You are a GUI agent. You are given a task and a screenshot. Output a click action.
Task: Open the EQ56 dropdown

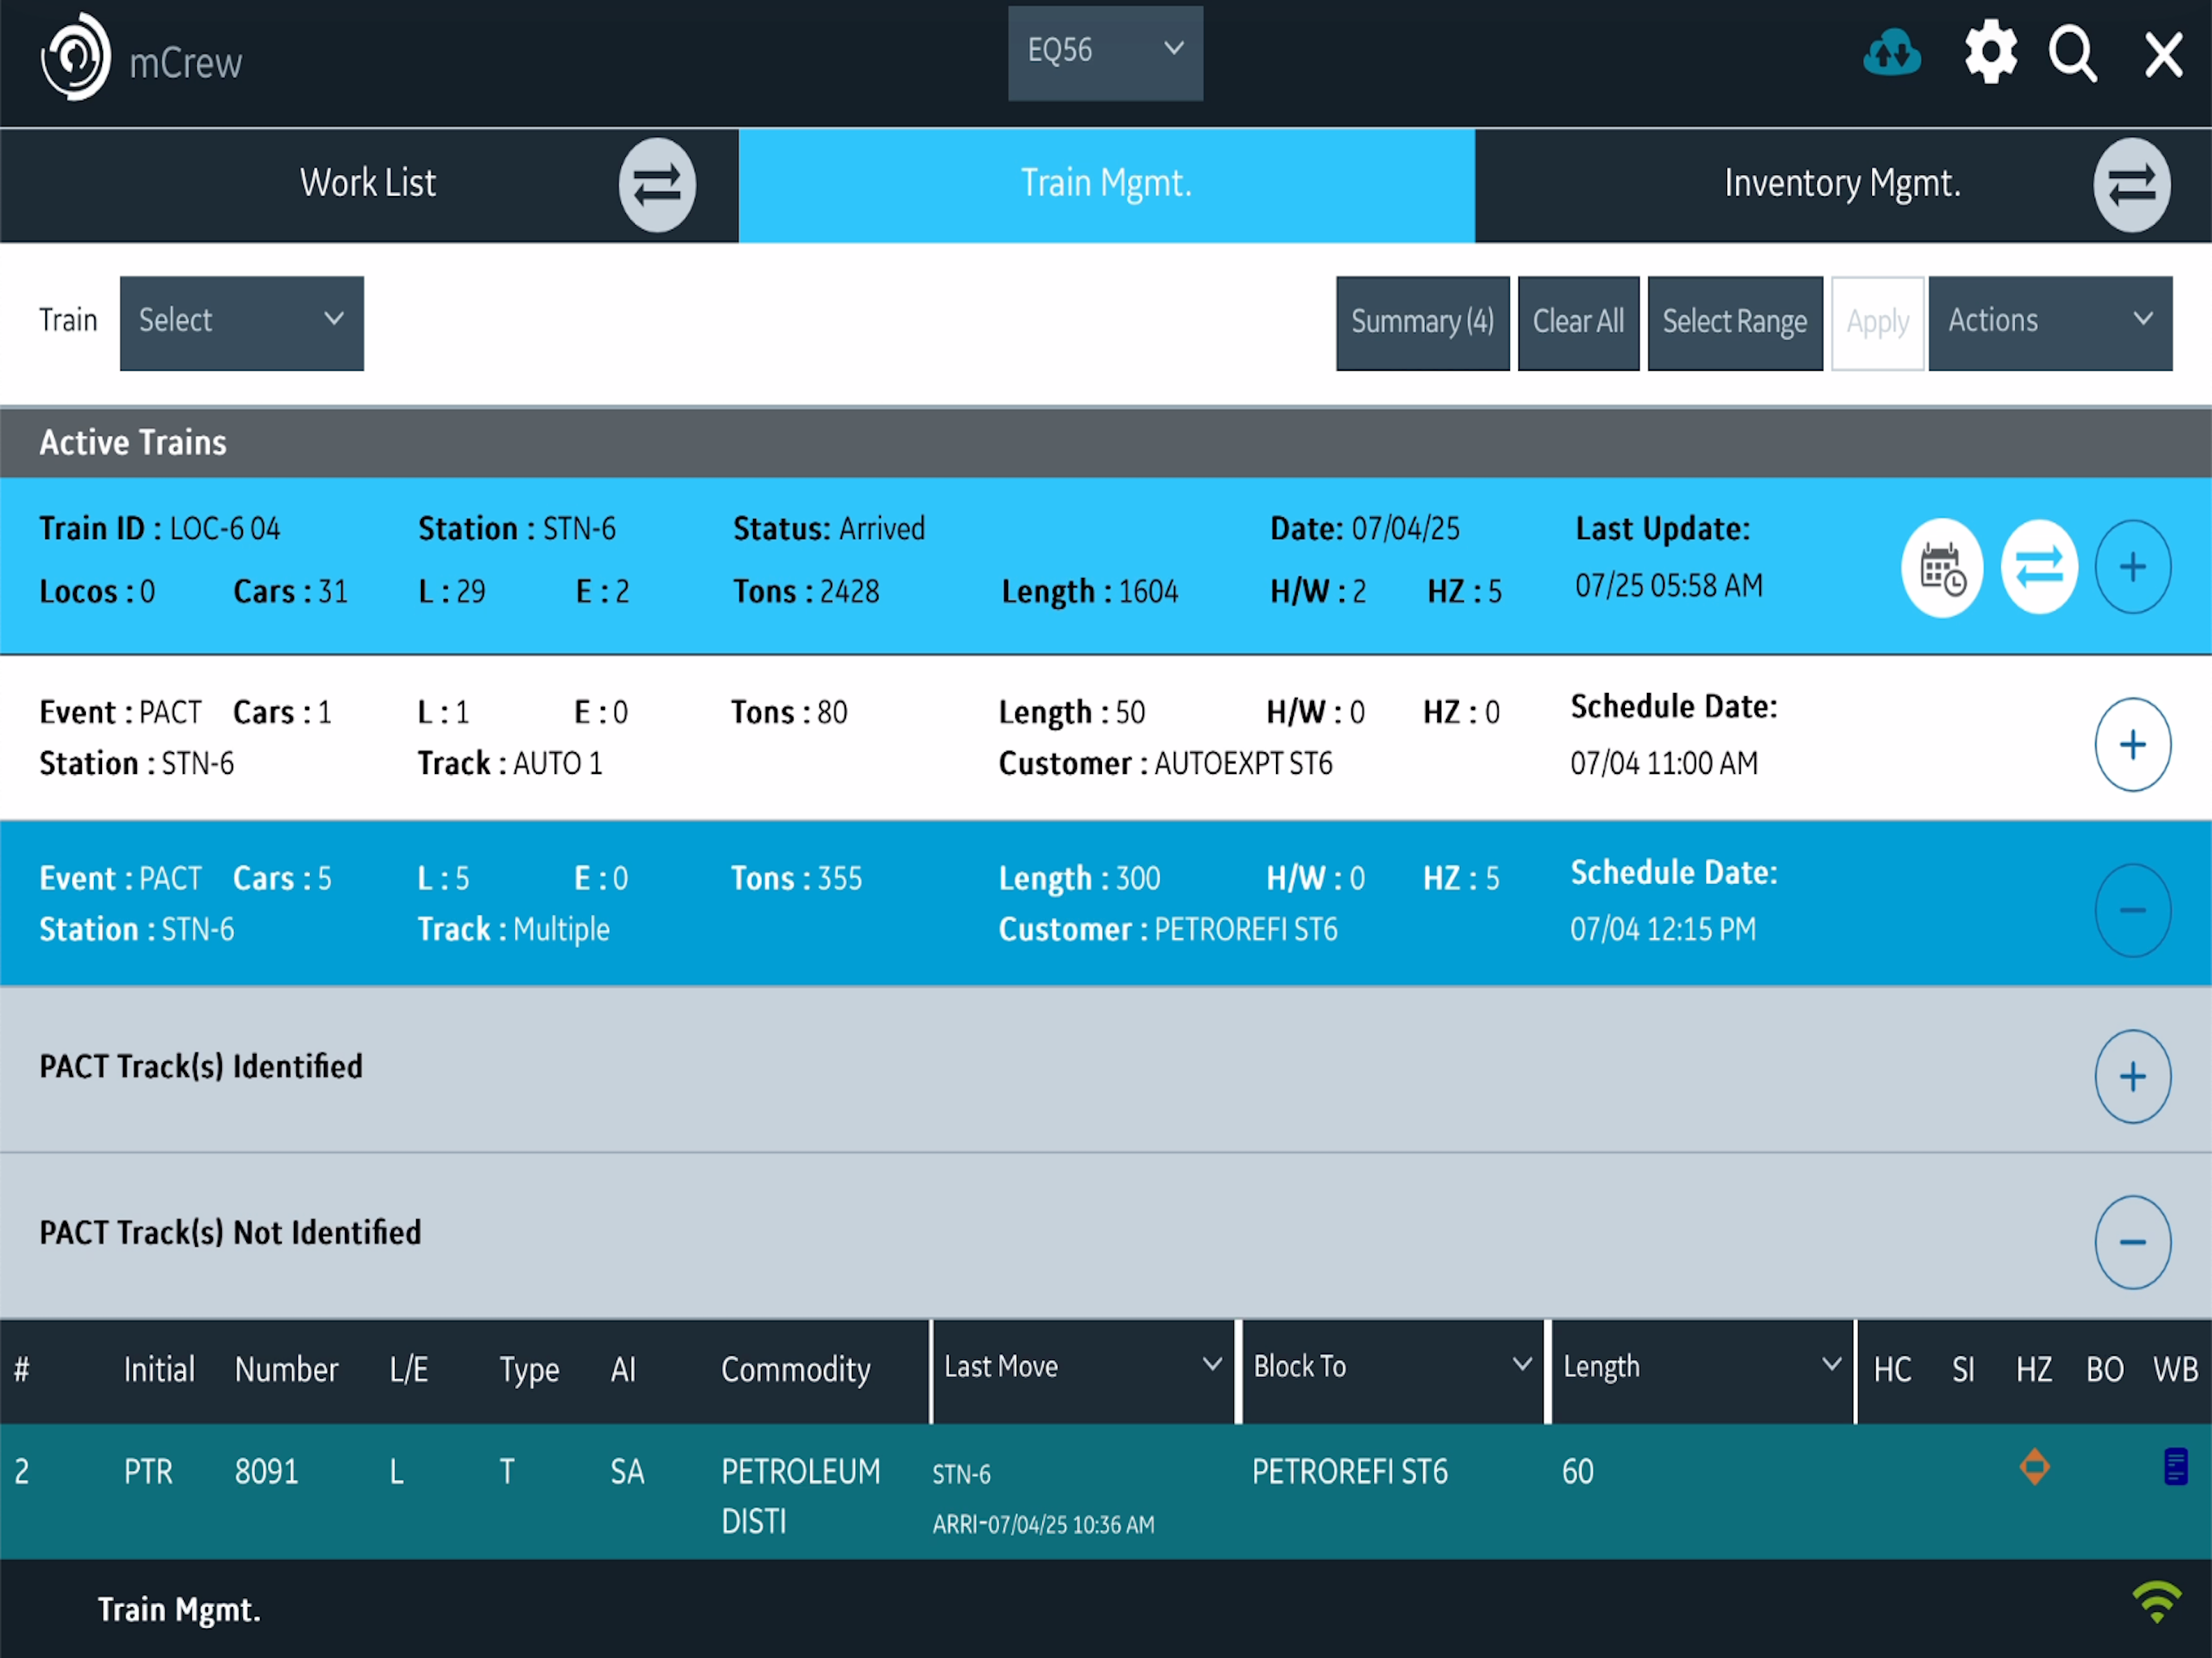click(1105, 53)
